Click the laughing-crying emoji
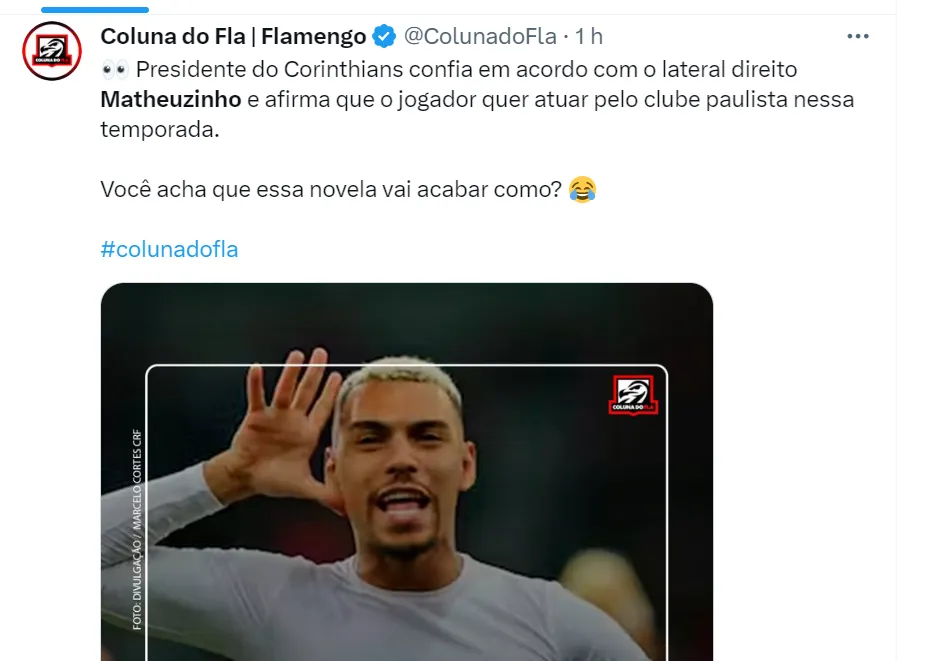Screen dimensions: 930x661 (582, 190)
